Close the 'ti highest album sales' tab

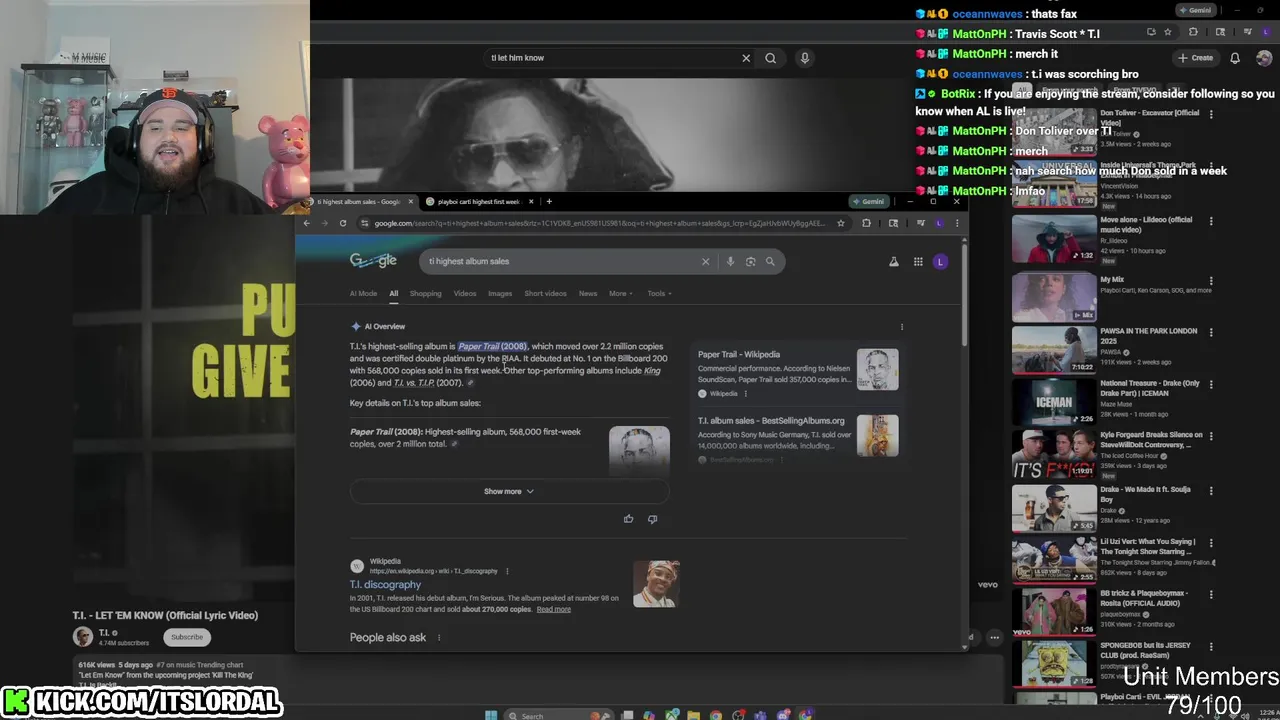click(410, 201)
